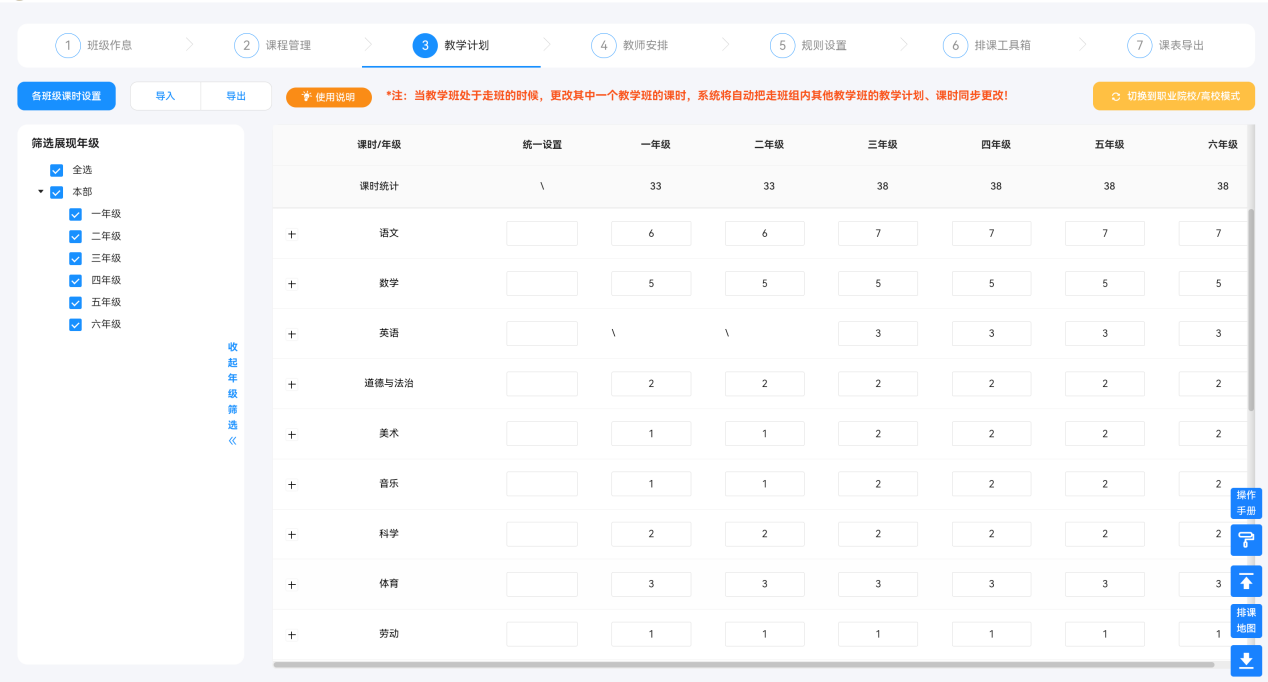Uncheck the 五年级 checkbox

pos(75,302)
